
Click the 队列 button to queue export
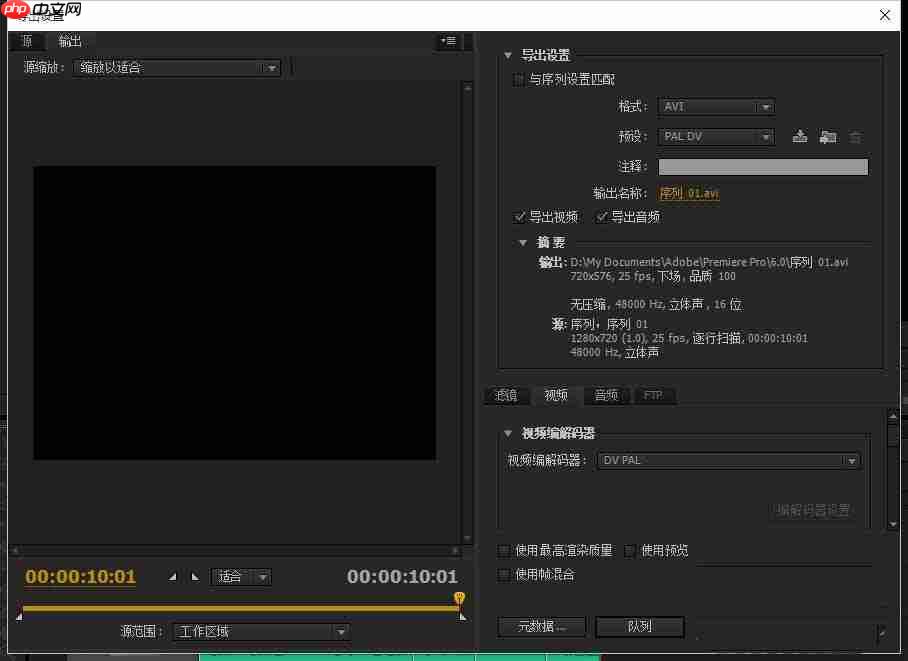[639, 627]
